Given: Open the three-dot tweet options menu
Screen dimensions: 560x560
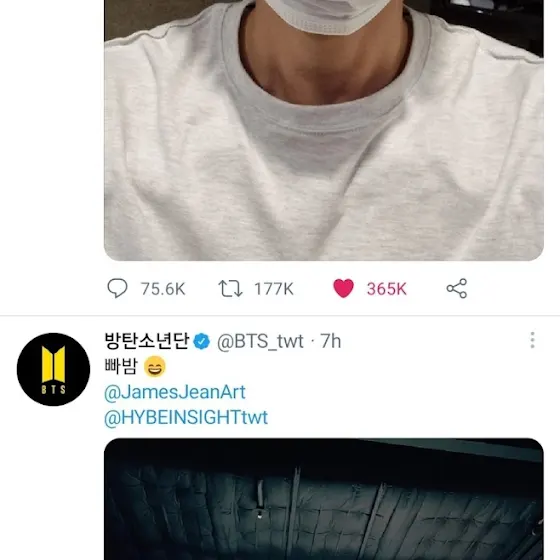Looking at the screenshot, I should (x=532, y=340).
